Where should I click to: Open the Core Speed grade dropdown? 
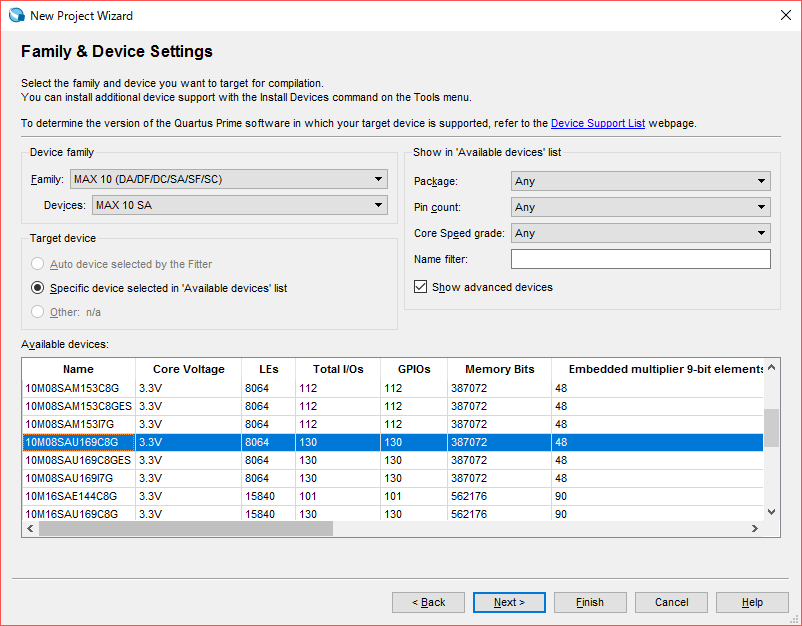pyautogui.click(x=640, y=233)
